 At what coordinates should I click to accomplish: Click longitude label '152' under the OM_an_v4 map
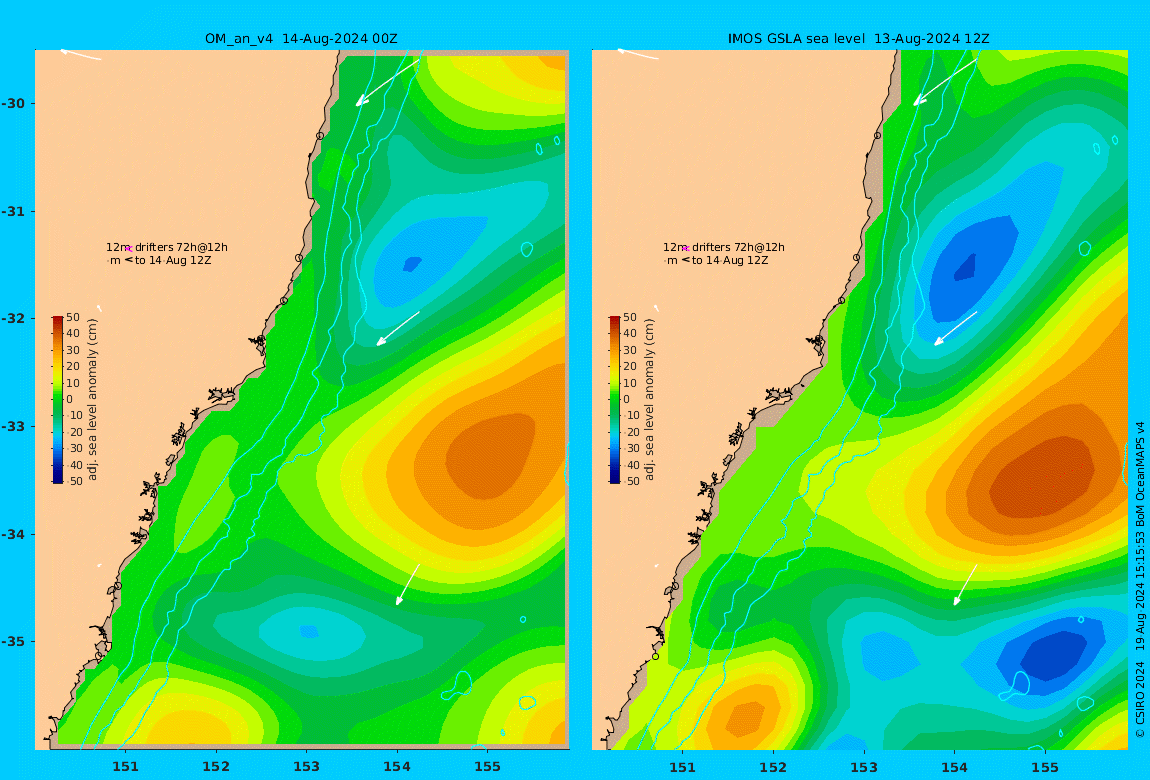tap(216, 766)
